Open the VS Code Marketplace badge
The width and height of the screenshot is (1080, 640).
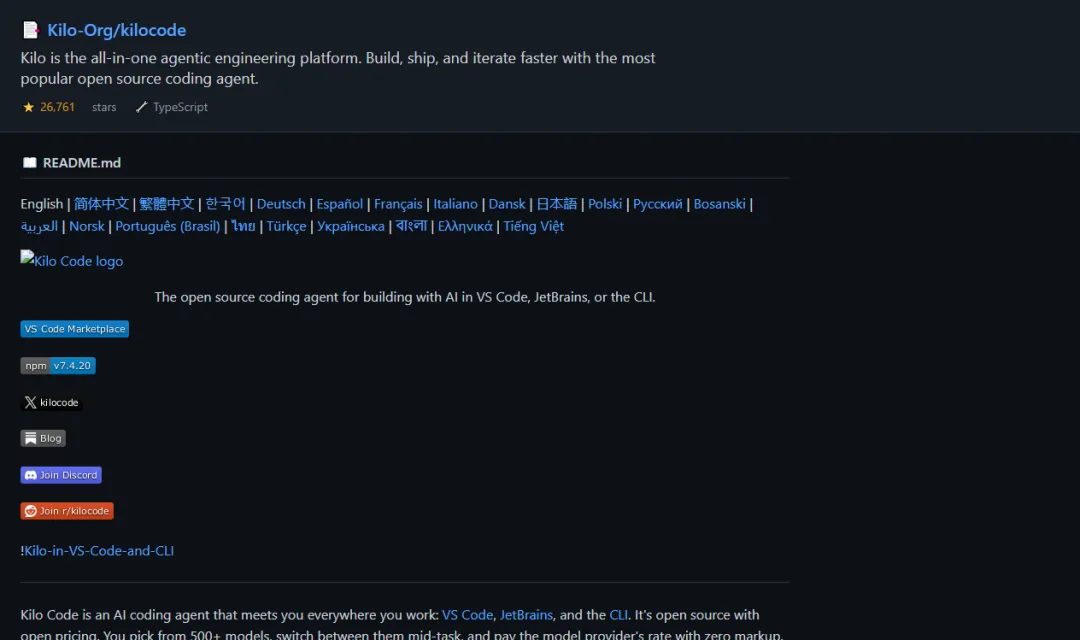[74, 329]
